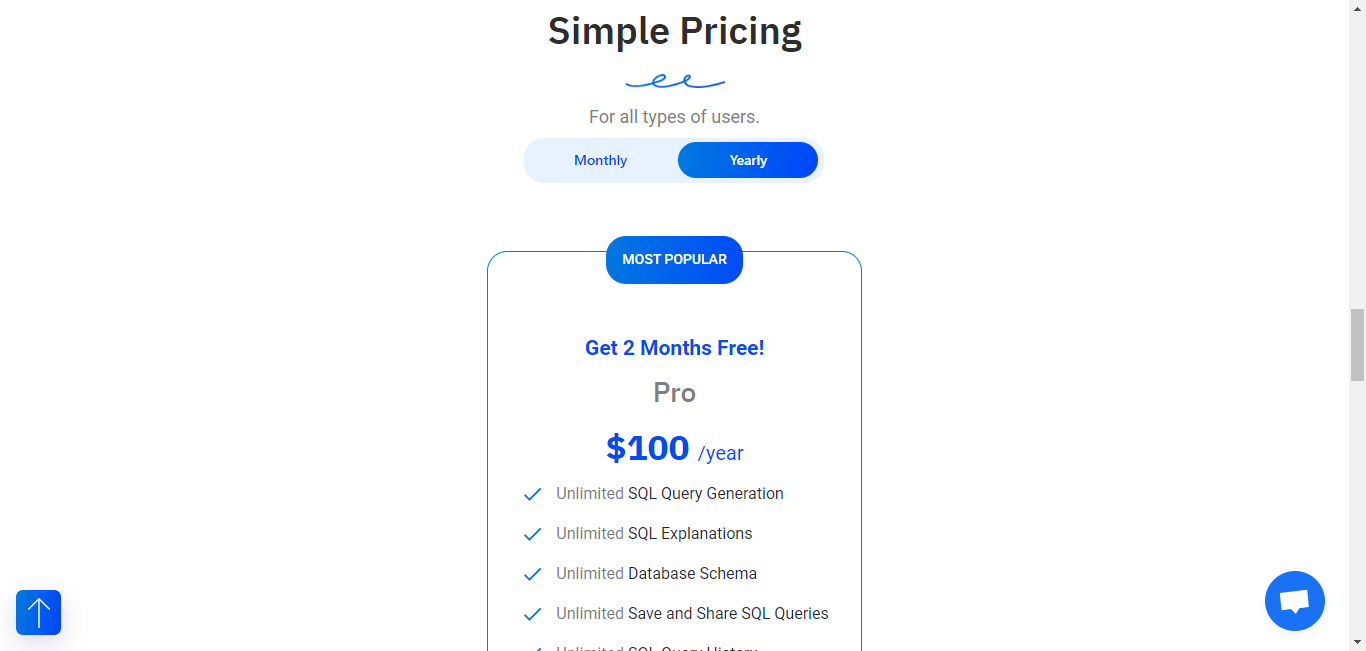Select the Yearly billing option
Image resolution: width=1366 pixels, height=651 pixels.
748,160
